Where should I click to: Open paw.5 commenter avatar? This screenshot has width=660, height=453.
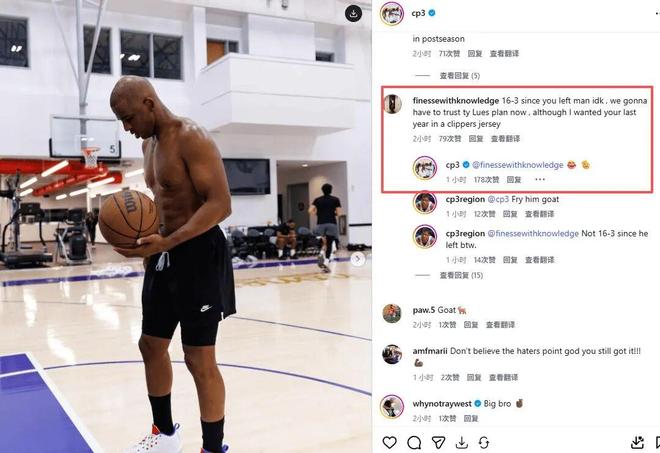tap(392, 313)
